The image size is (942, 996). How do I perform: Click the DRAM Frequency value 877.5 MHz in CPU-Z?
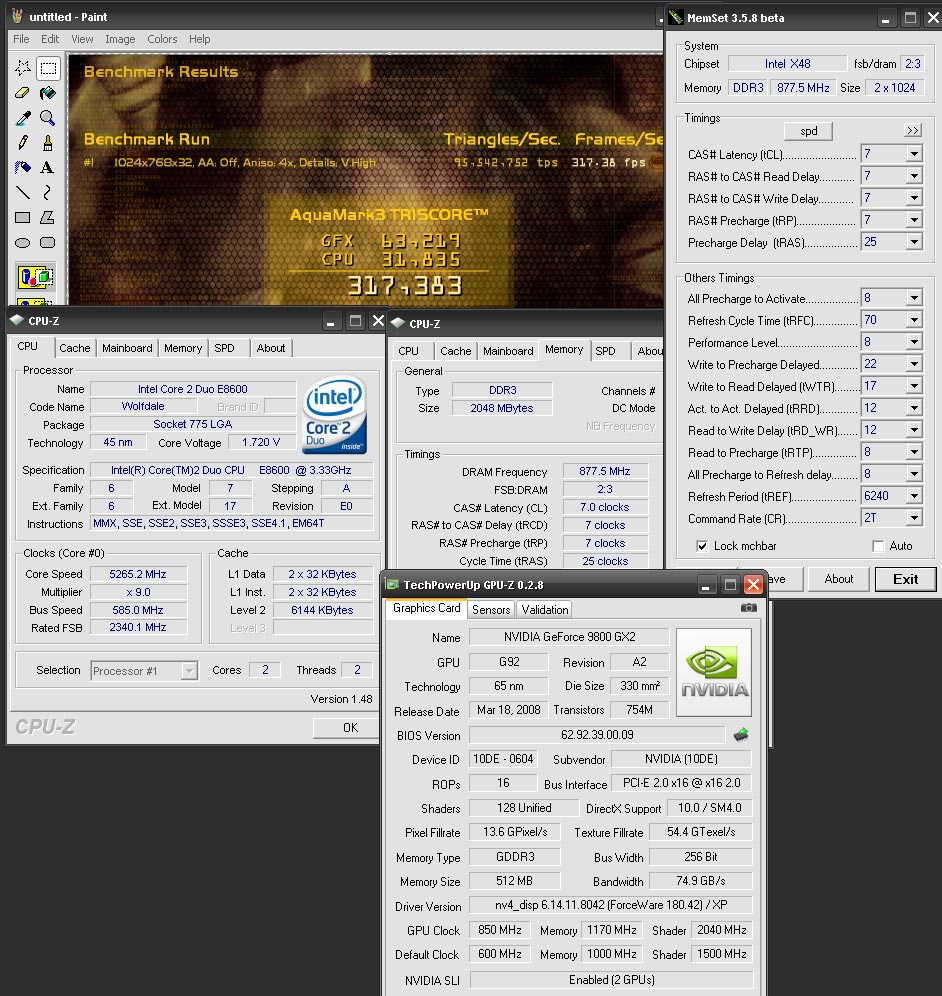click(x=605, y=471)
